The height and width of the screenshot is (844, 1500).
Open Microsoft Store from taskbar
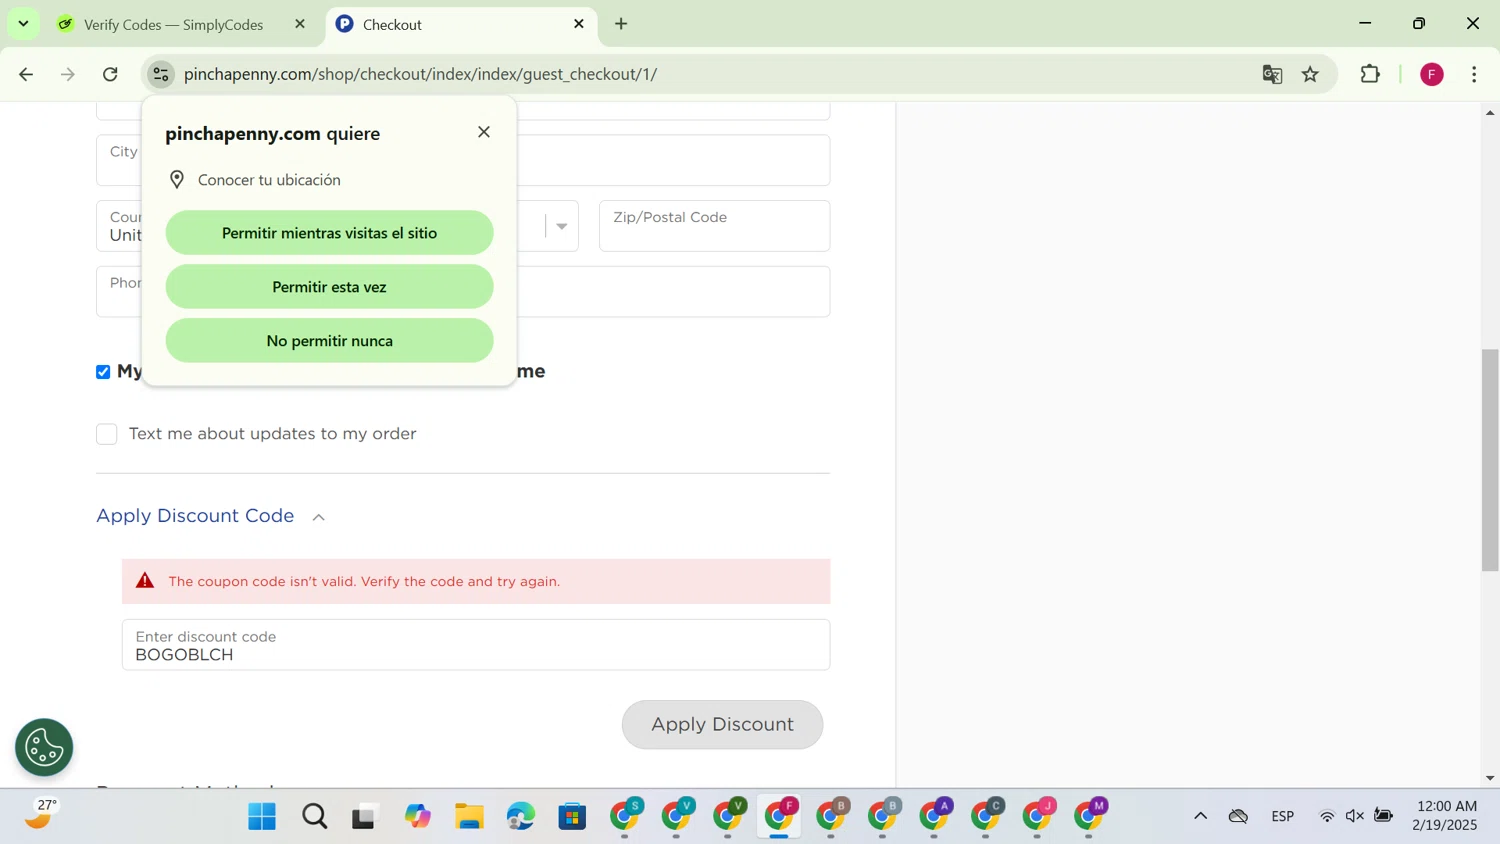pos(572,817)
